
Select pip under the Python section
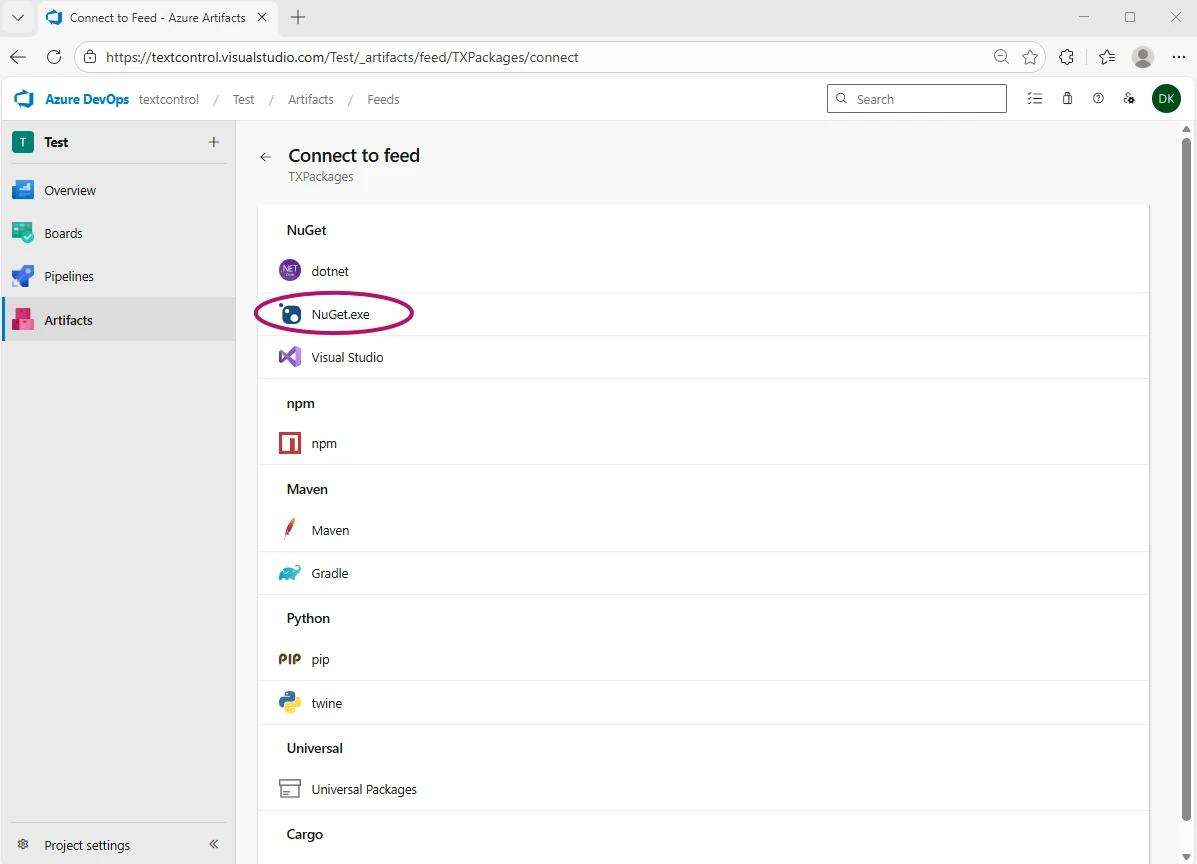coord(322,659)
